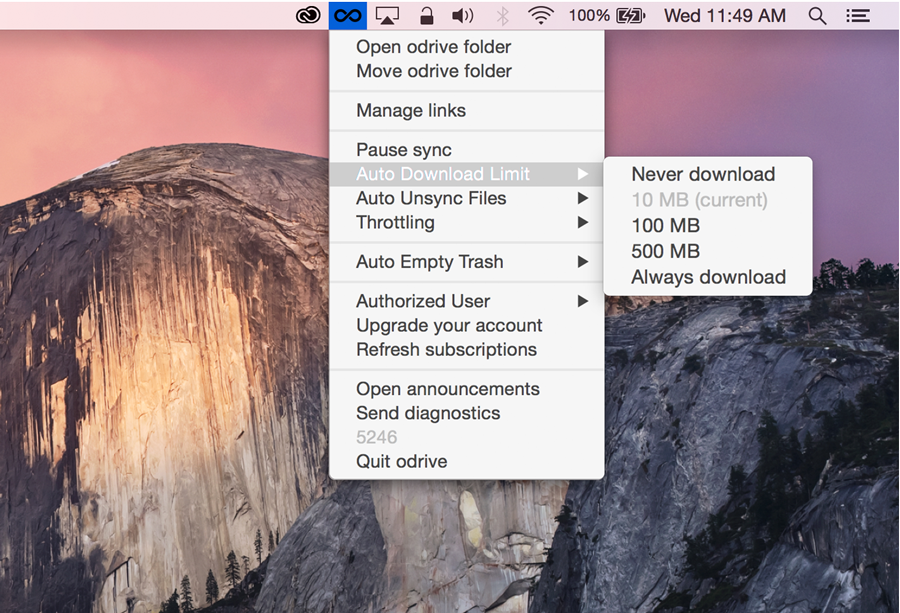Click the padlock icon in menu bar

pyautogui.click(x=426, y=15)
